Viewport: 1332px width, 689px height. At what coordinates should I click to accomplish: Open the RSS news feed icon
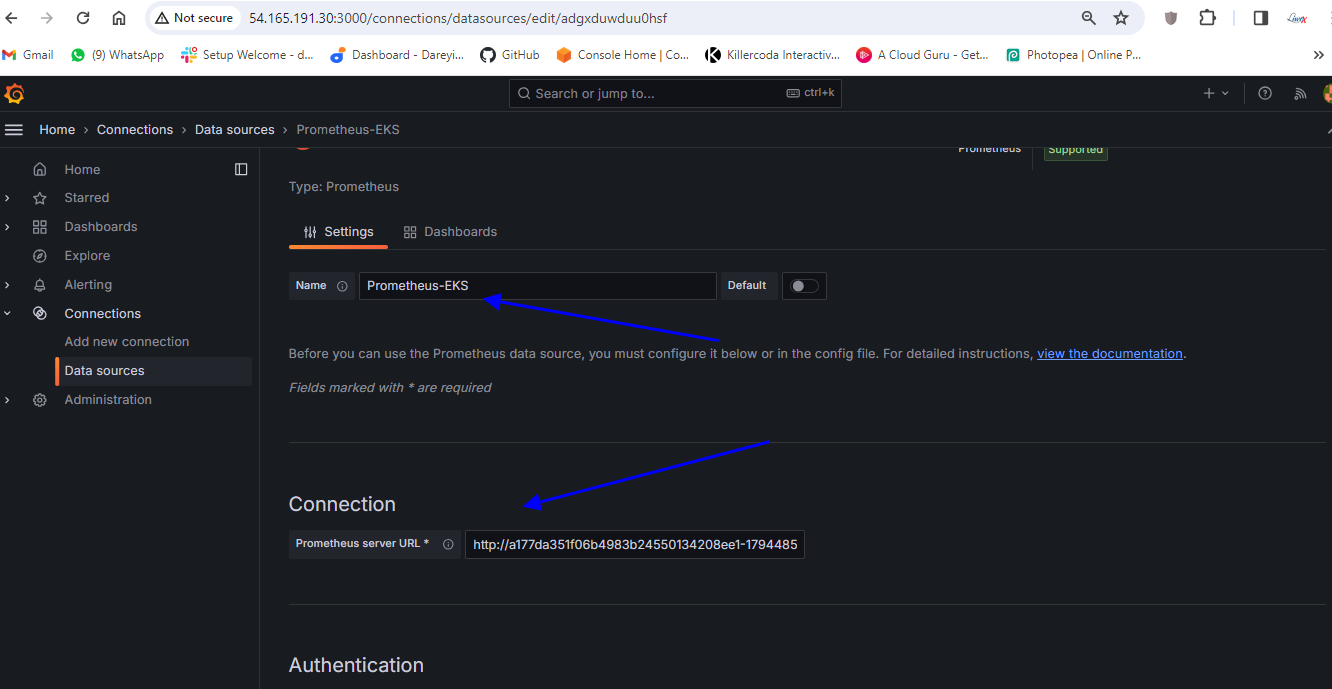[1300, 93]
